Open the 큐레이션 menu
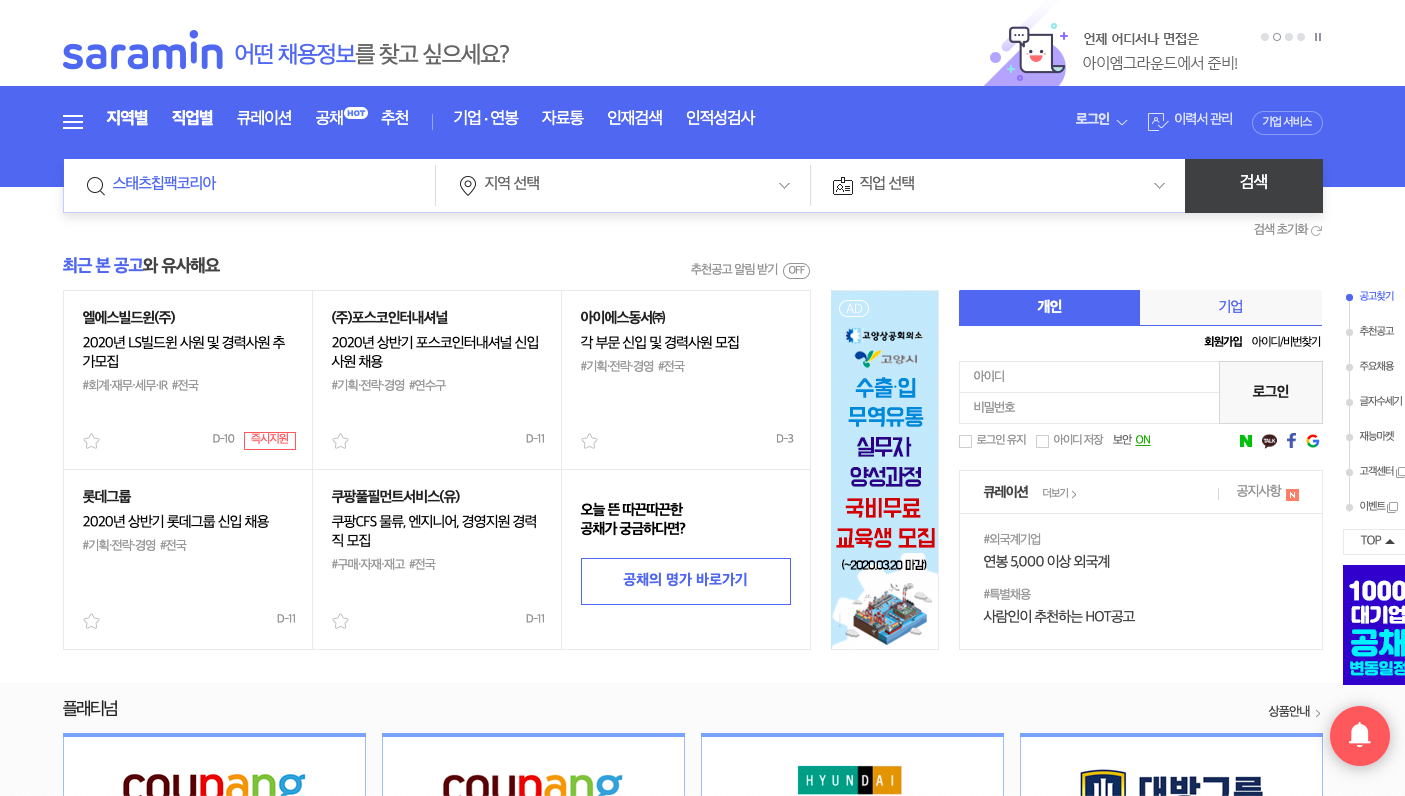Image resolution: width=1405 pixels, height=796 pixels. click(x=264, y=118)
